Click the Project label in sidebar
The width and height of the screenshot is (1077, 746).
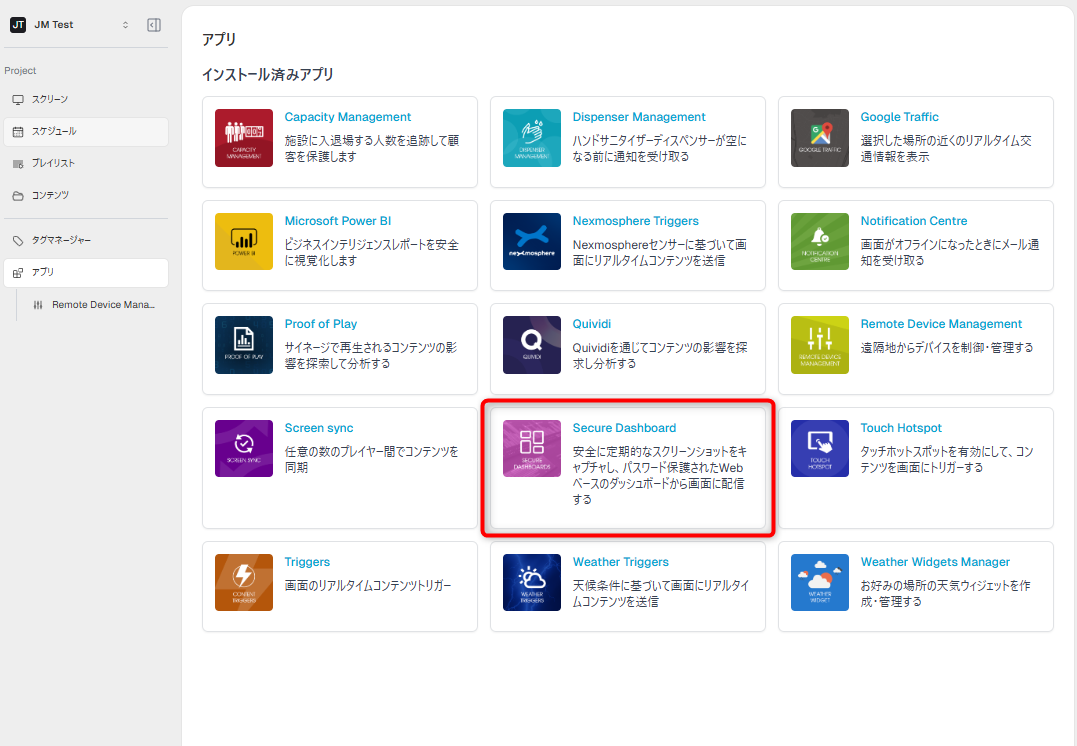click(x=20, y=71)
